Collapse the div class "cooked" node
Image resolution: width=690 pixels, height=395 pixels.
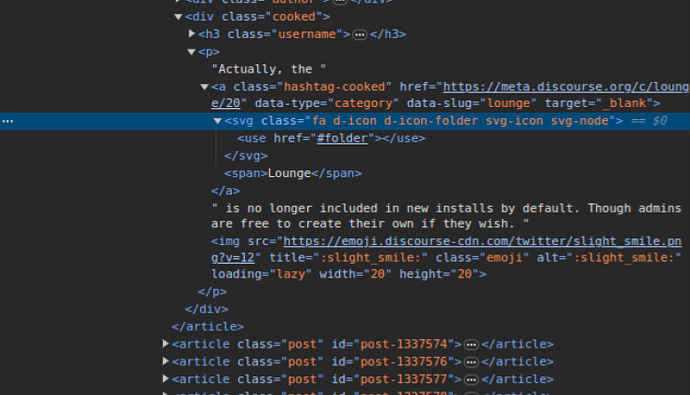pyautogui.click(x=178, y=17)
